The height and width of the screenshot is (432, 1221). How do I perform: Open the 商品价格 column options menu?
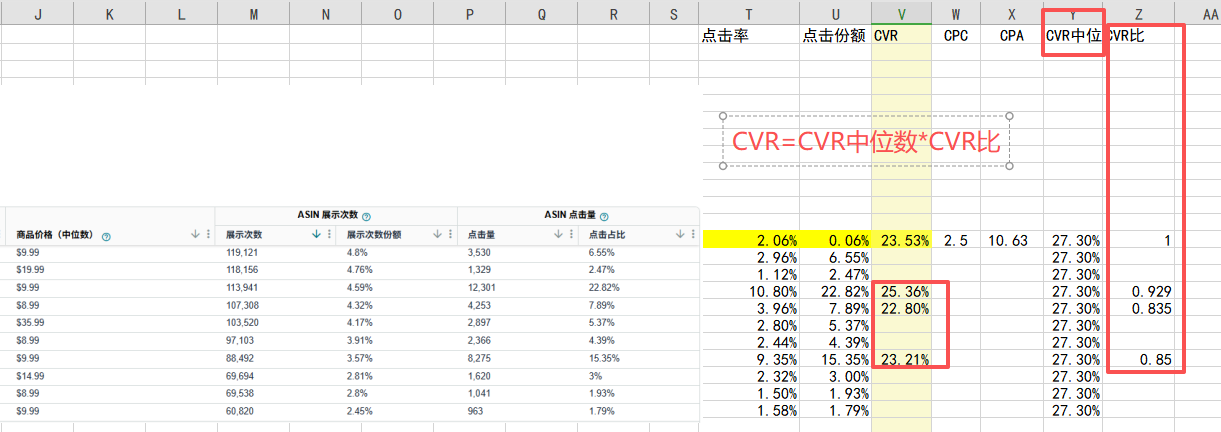(x=207, y=235)
